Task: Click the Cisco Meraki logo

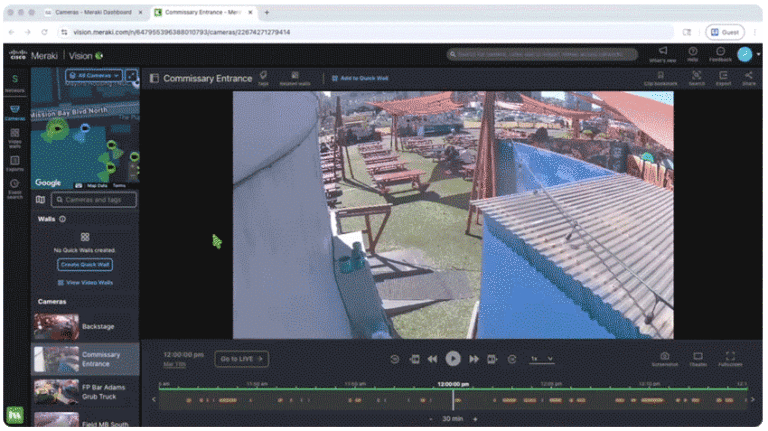Action: pyautogui.click(x=34, y=56)
